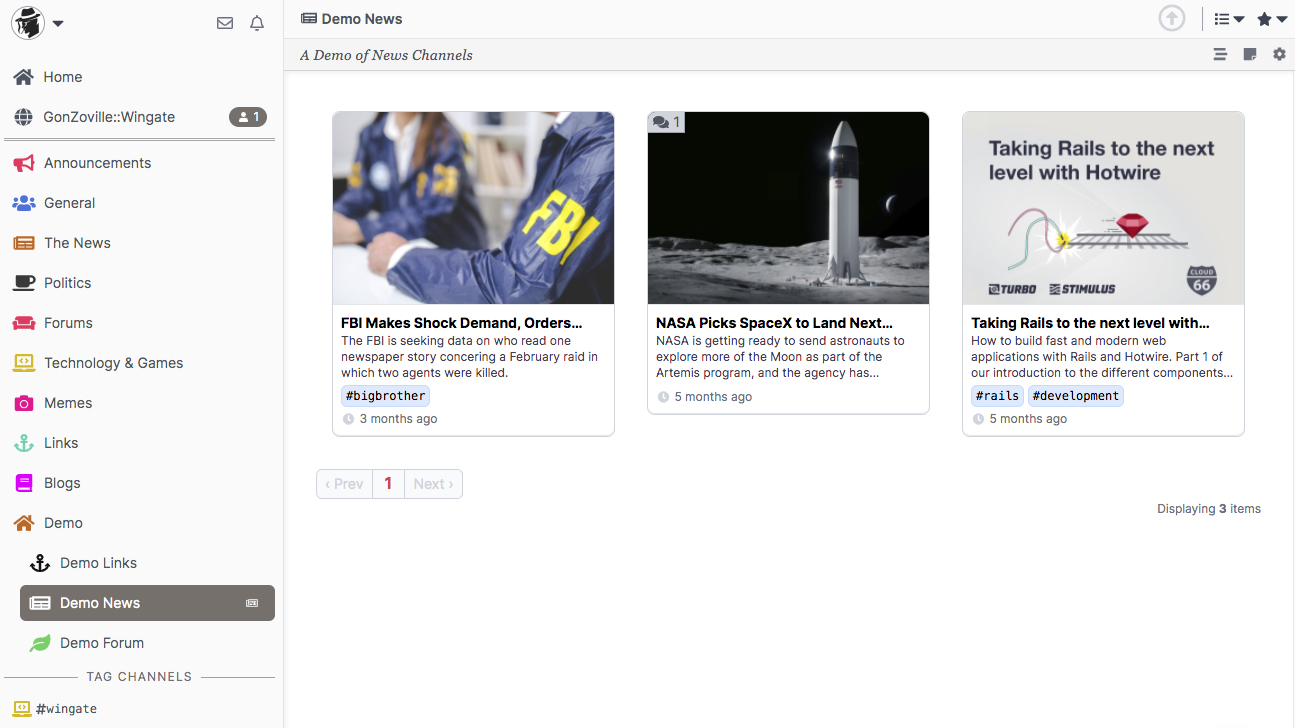Open the star favorites dropdown
Viewport: 1295px width, 728px height.
1271,19
